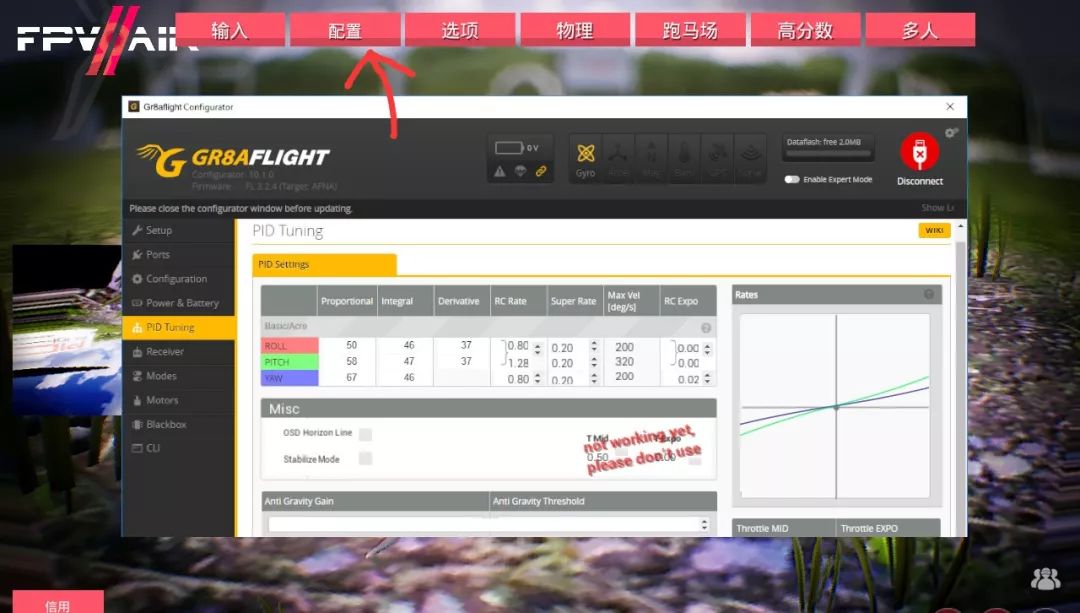Click the Roll Proportional value field

(351, 346)
